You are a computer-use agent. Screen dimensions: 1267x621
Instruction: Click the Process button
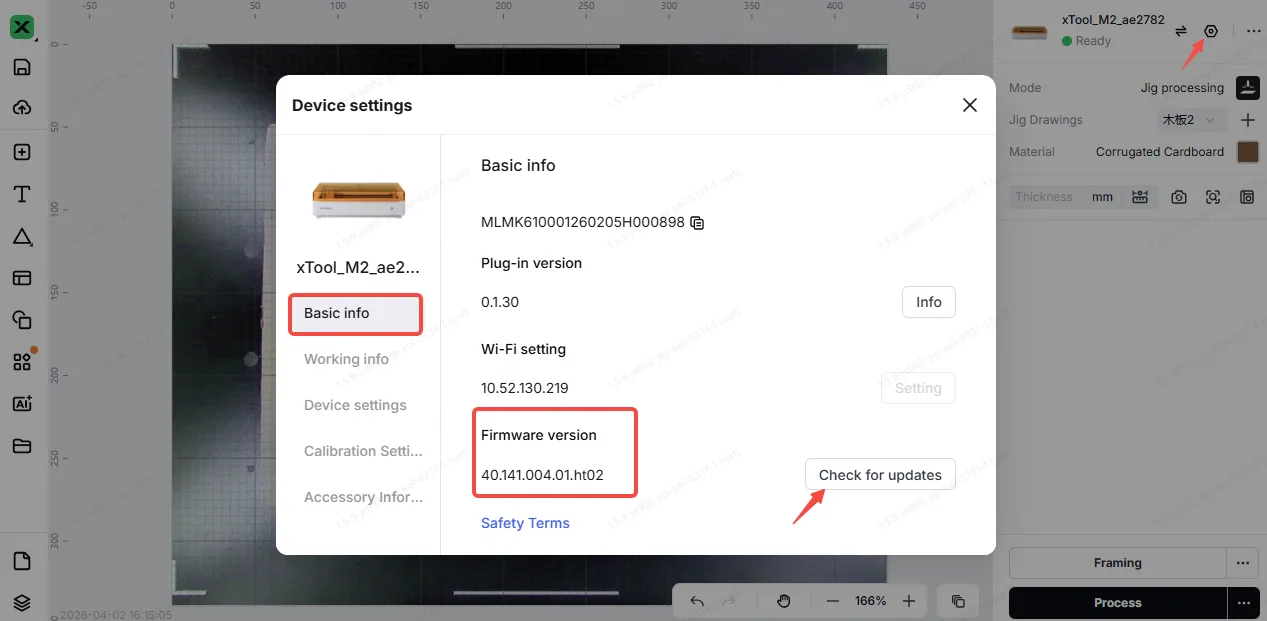(x=1118, y=603)
